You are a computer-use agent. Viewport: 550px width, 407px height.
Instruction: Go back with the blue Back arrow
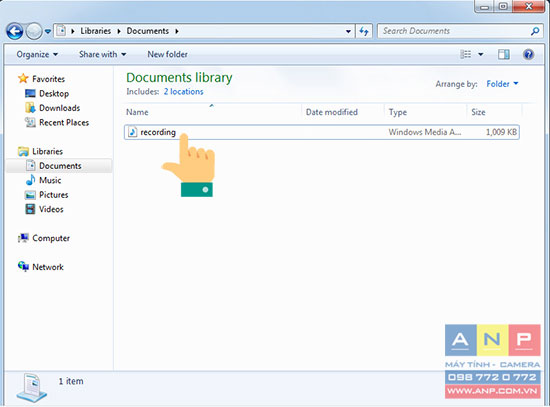(x=14, y=31)
